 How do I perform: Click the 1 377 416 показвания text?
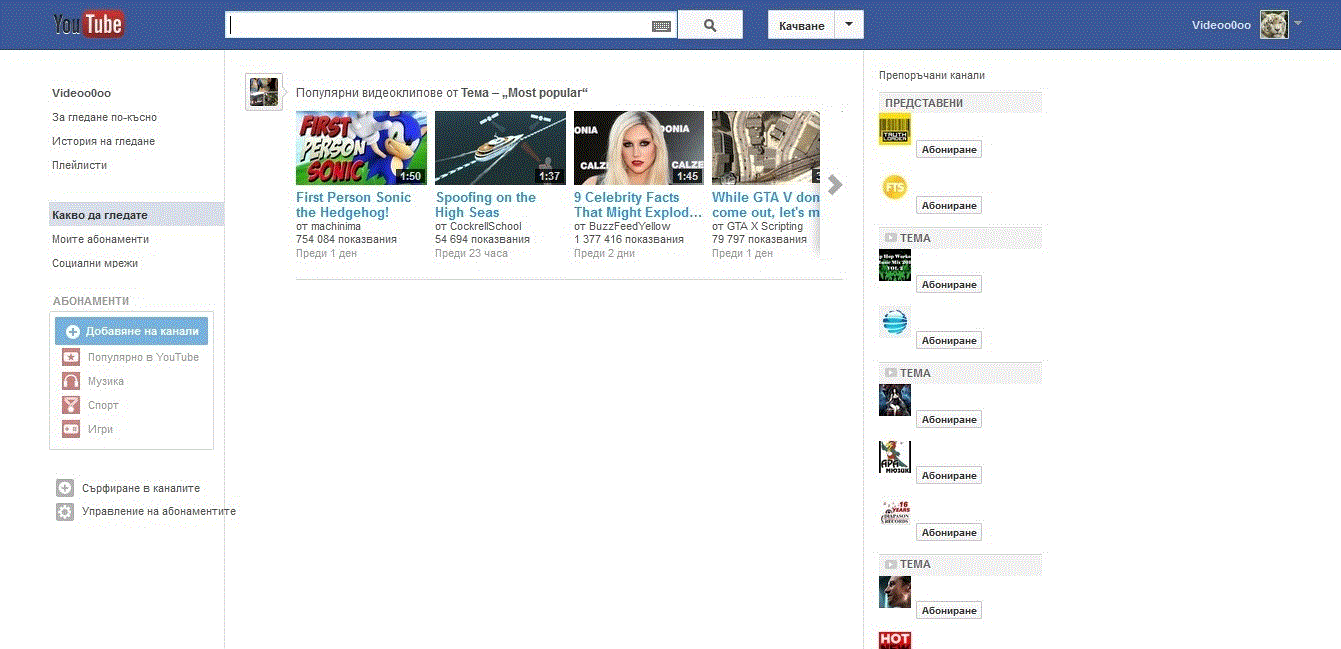pyautogui.click(x=629, y=240)
